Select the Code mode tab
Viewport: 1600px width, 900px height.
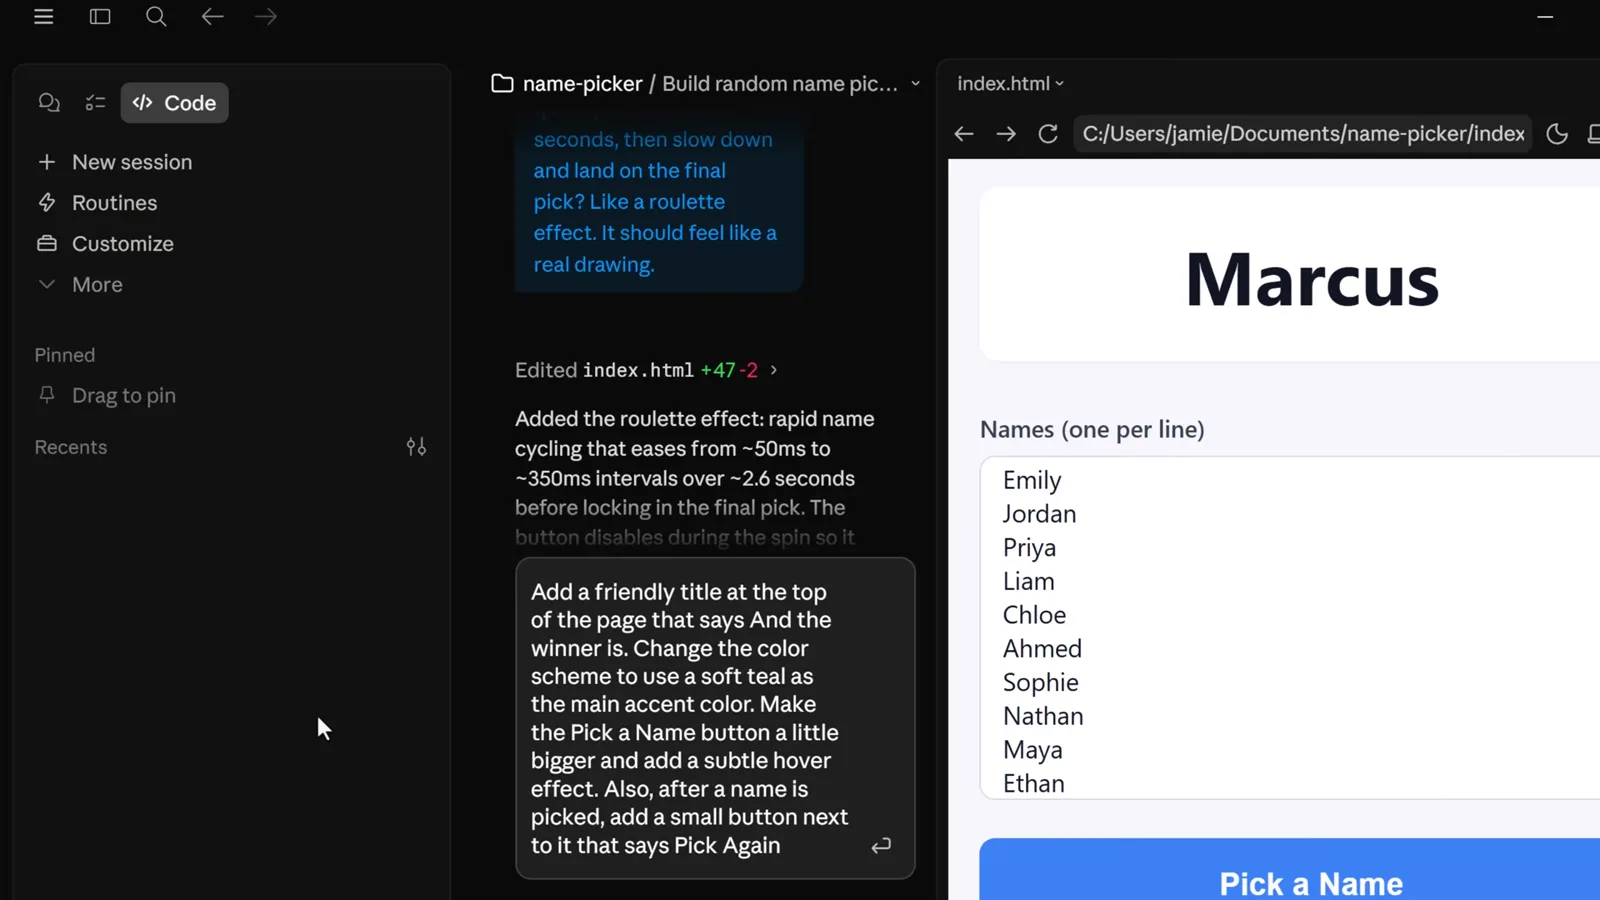pos(175,103)
